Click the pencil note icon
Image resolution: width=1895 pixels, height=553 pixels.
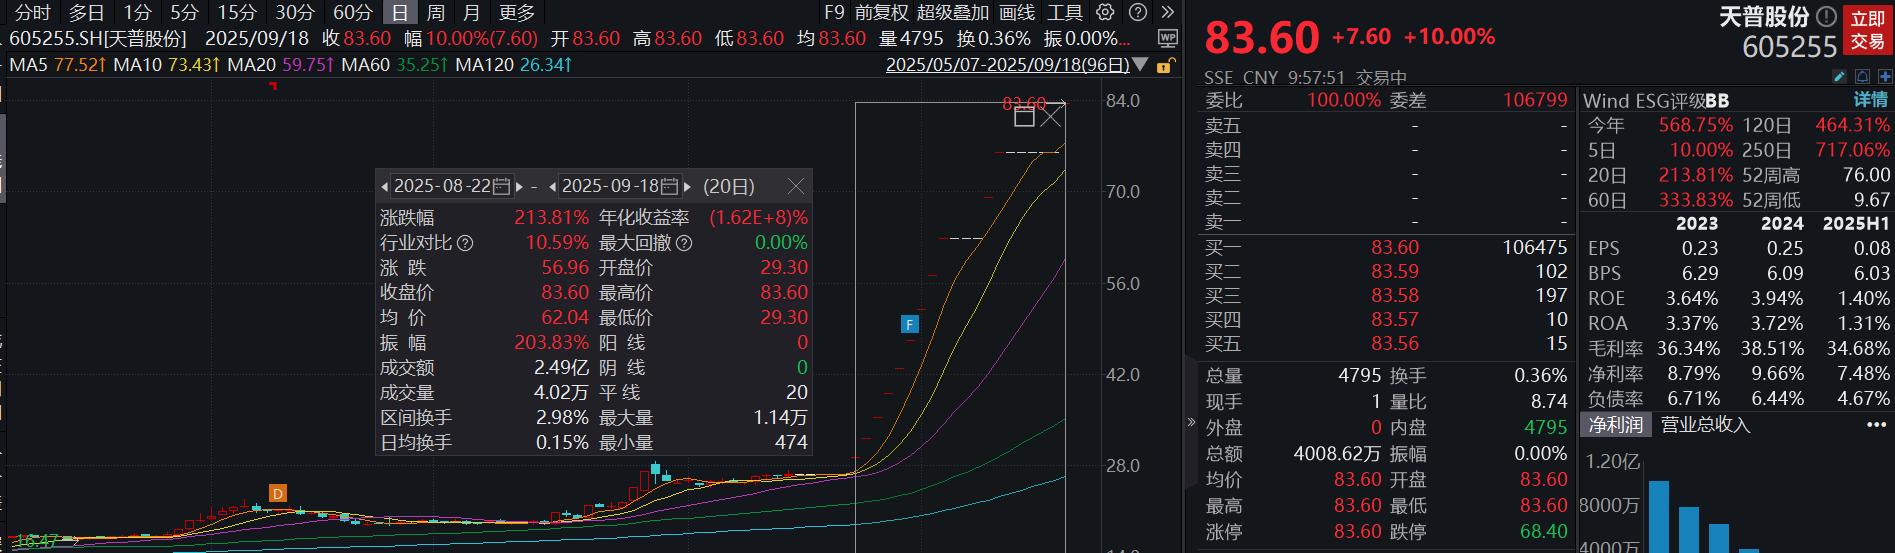click(1839, 76)
